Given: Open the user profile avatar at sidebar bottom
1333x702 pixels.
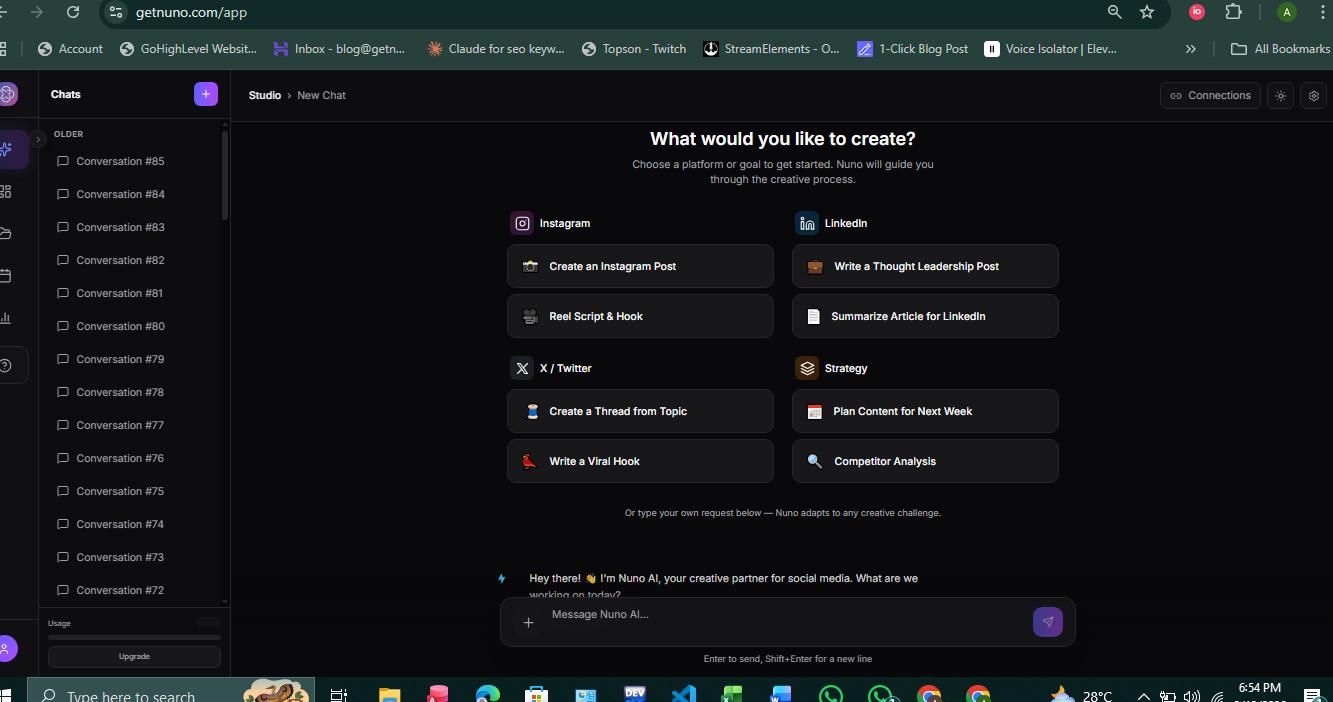Looking at the screenshot, I should 6,649.
